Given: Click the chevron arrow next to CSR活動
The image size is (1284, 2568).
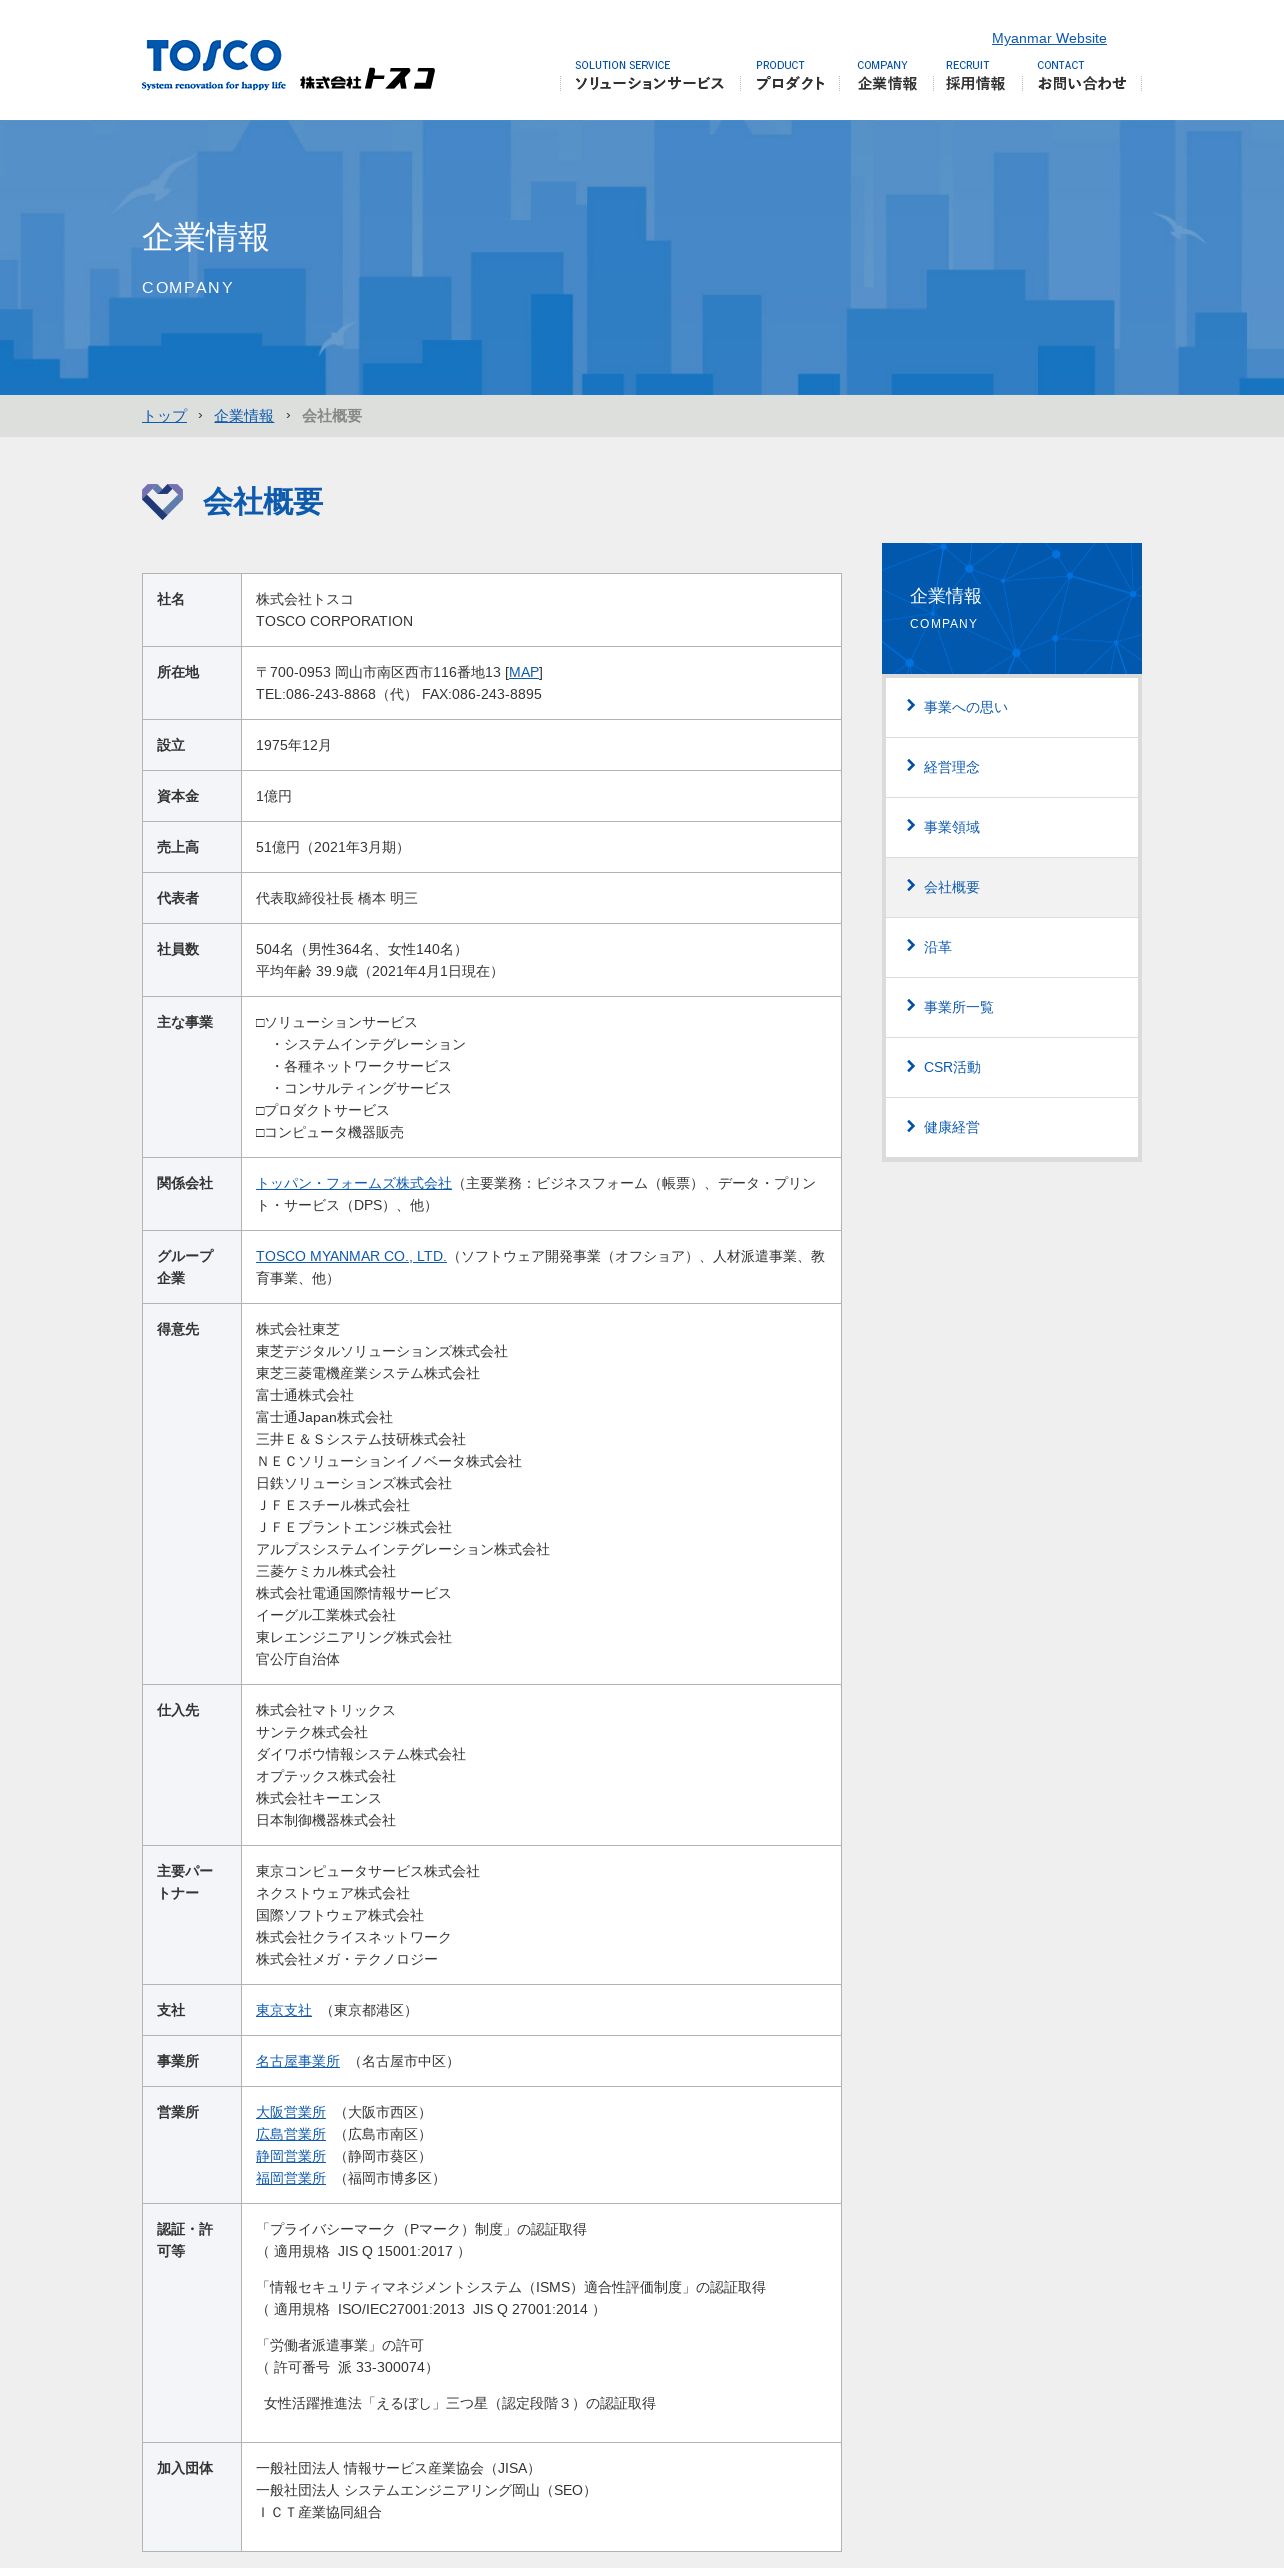Looking at the screenshot, I should (911, 1066).
